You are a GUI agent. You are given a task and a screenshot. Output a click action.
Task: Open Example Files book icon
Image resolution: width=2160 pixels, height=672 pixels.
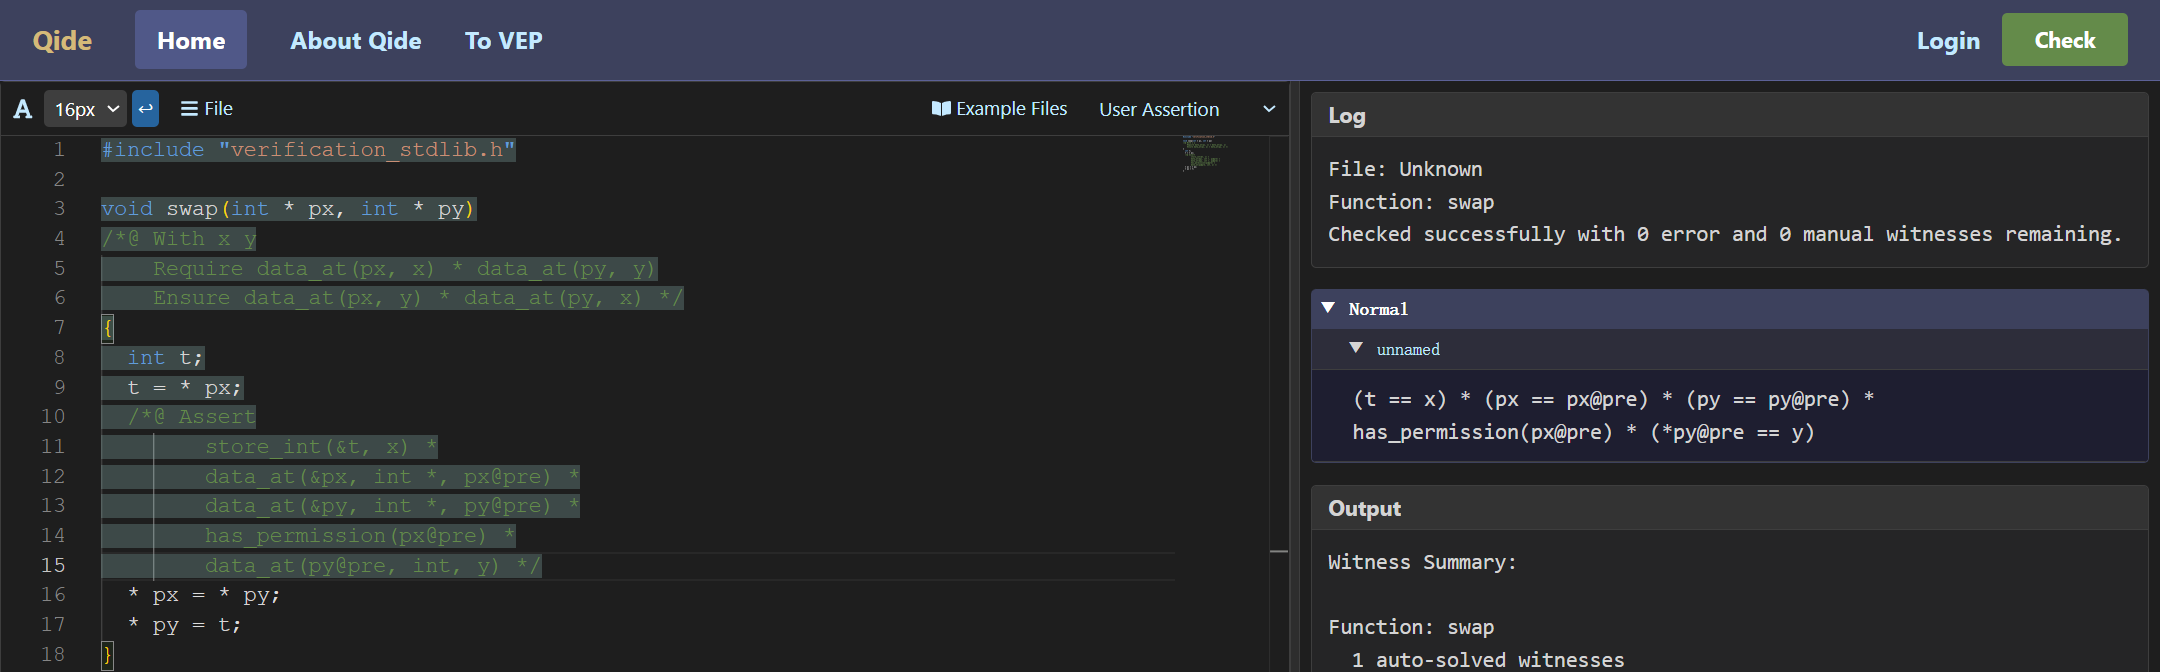click(941, 109)
